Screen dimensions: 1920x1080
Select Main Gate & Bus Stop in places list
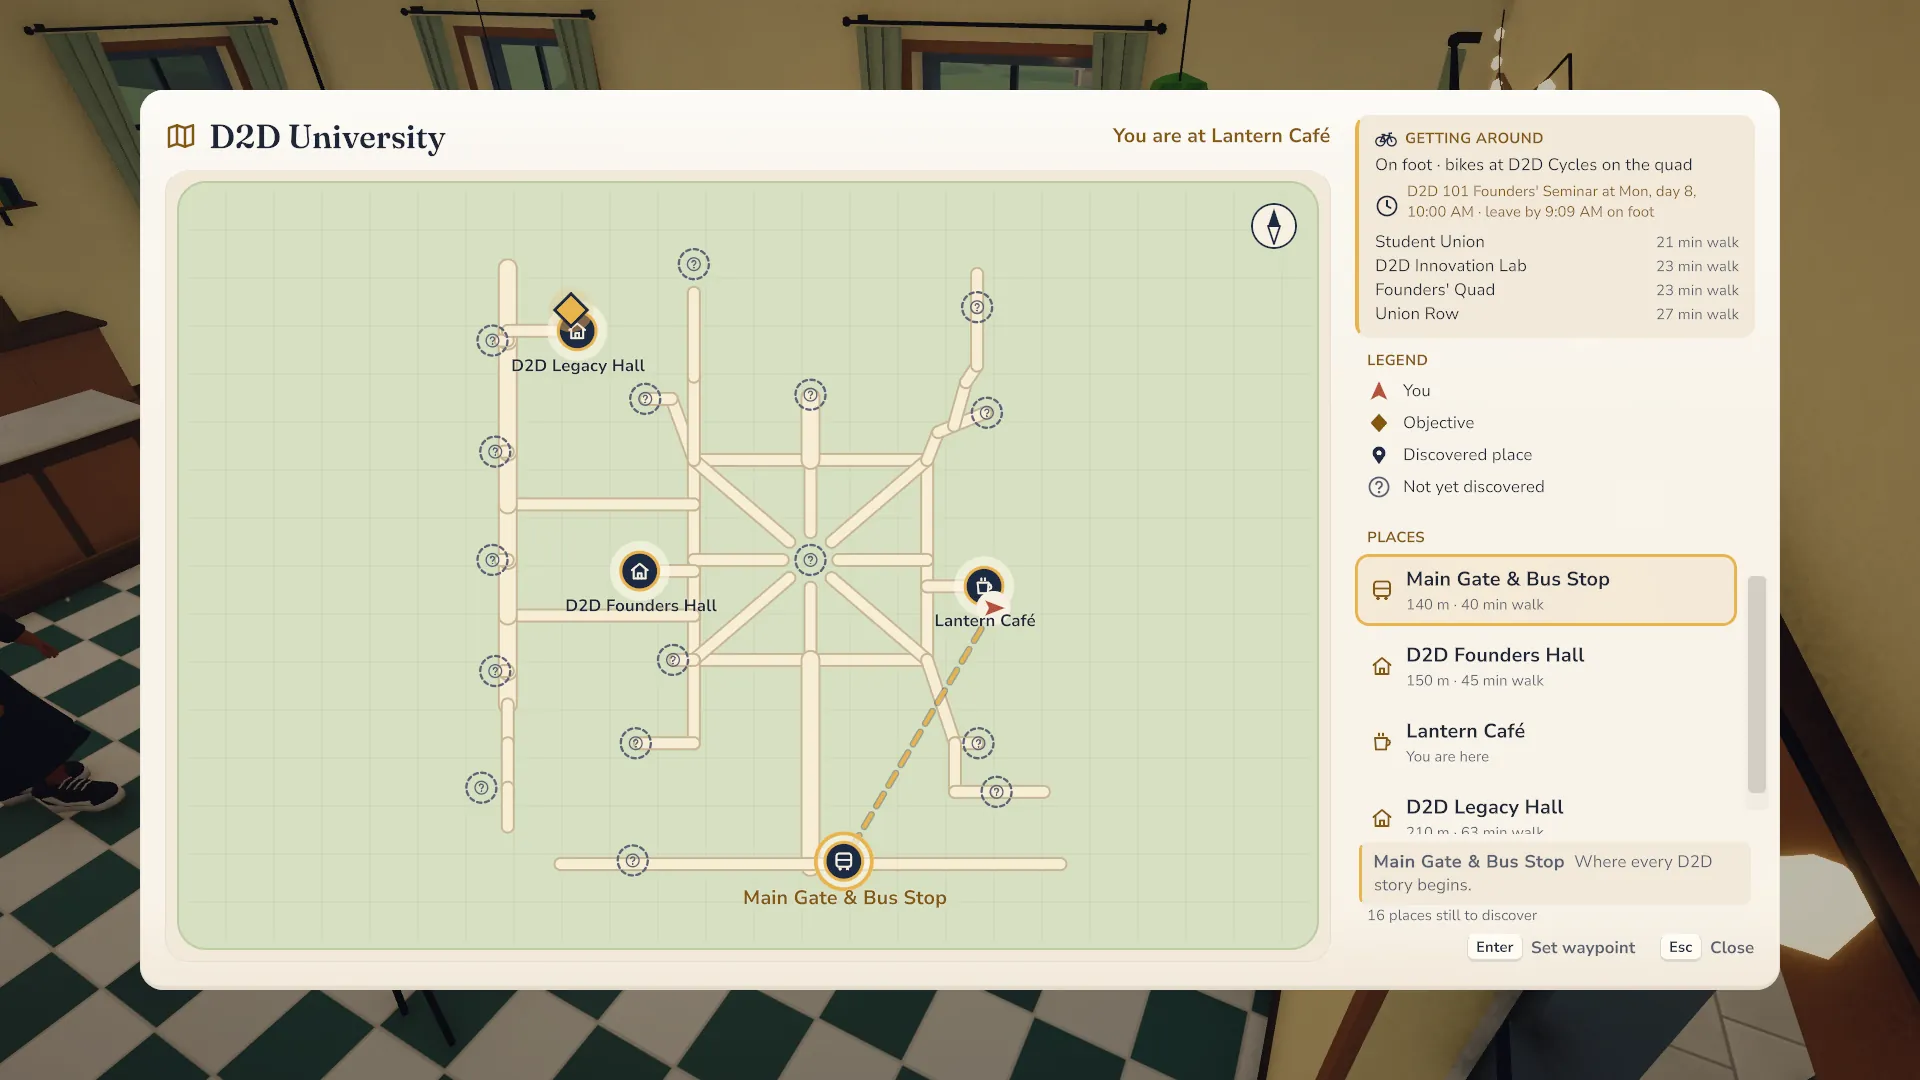(1545, 590)
